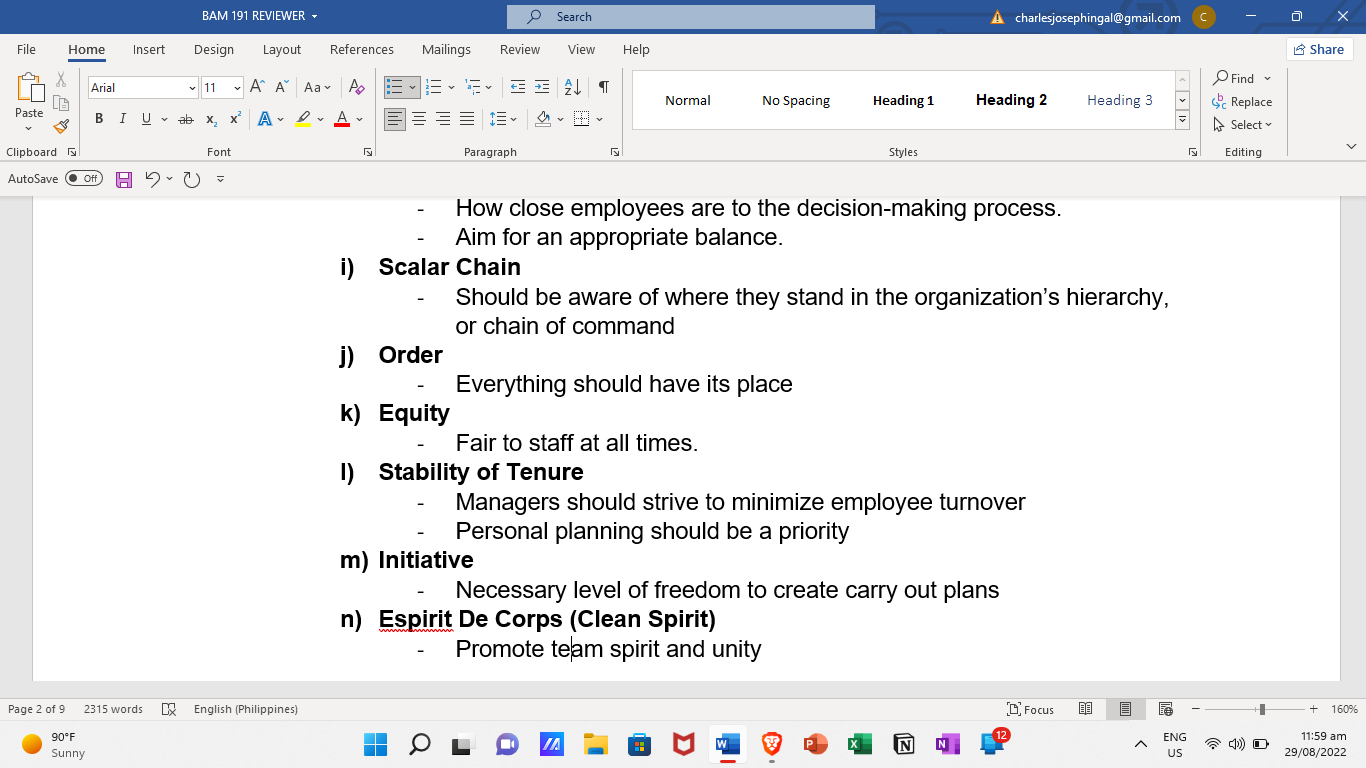Select Print Layout view button
This screenshot has width=1366, height=768.
pyautogui.click(x=1125, y=709)
